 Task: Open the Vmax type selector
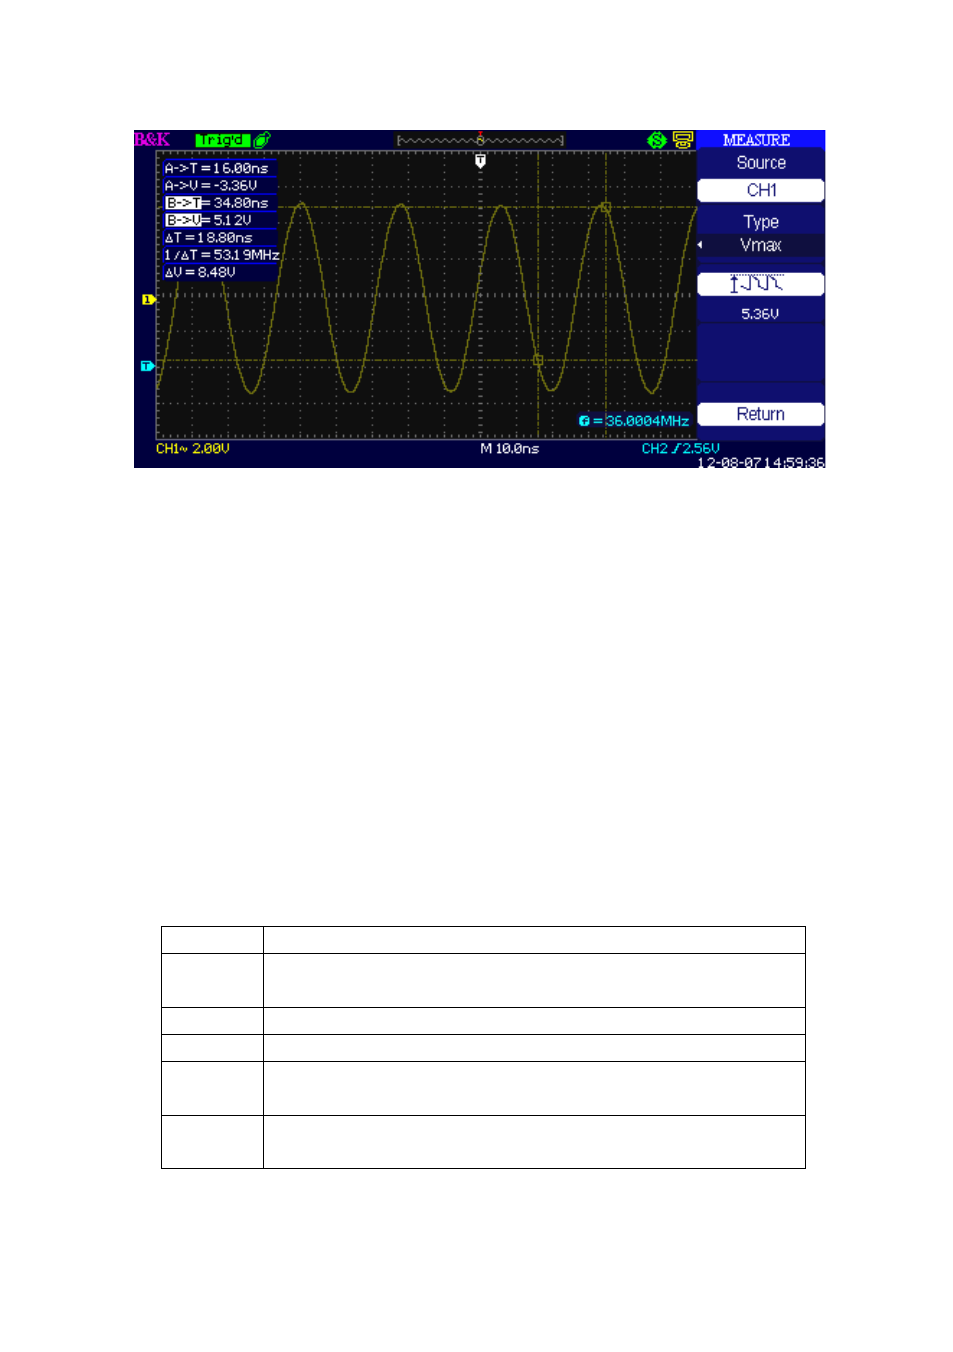pyautogui.click(x=761, y=245)
